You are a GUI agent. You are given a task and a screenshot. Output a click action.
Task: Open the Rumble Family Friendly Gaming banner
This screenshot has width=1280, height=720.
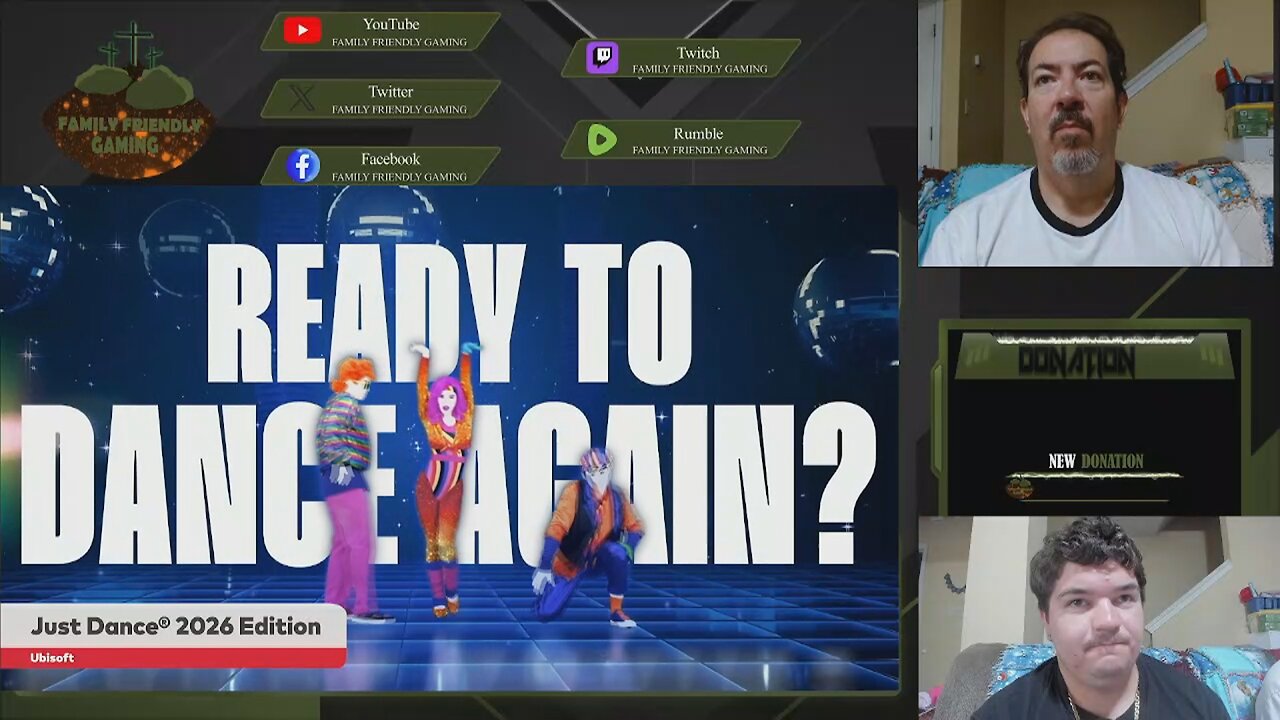(x=680, y=139)
